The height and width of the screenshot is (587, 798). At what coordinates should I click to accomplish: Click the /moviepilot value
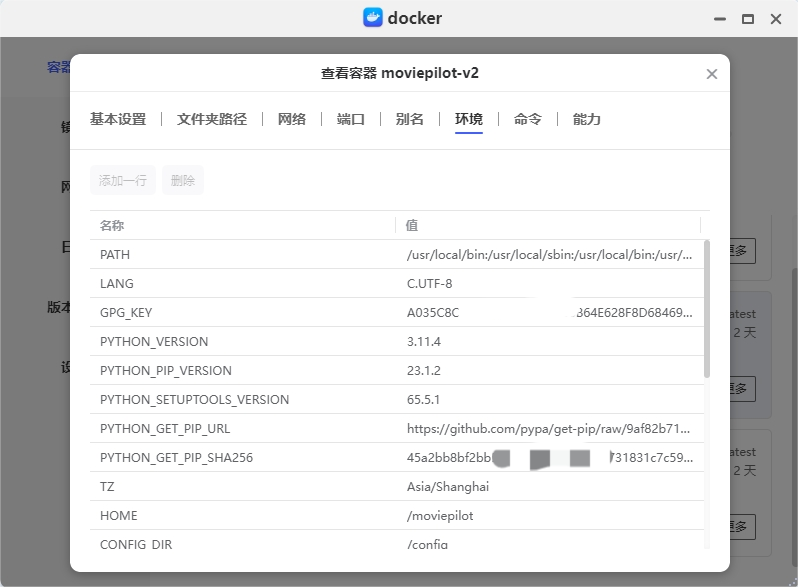tap(440, 516)
